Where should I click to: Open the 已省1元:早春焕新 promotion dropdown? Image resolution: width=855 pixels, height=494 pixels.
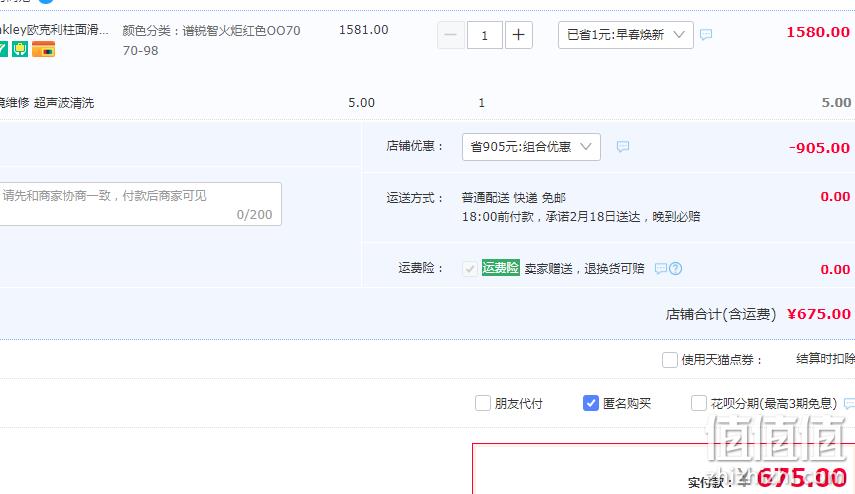(x=625, y=35)
